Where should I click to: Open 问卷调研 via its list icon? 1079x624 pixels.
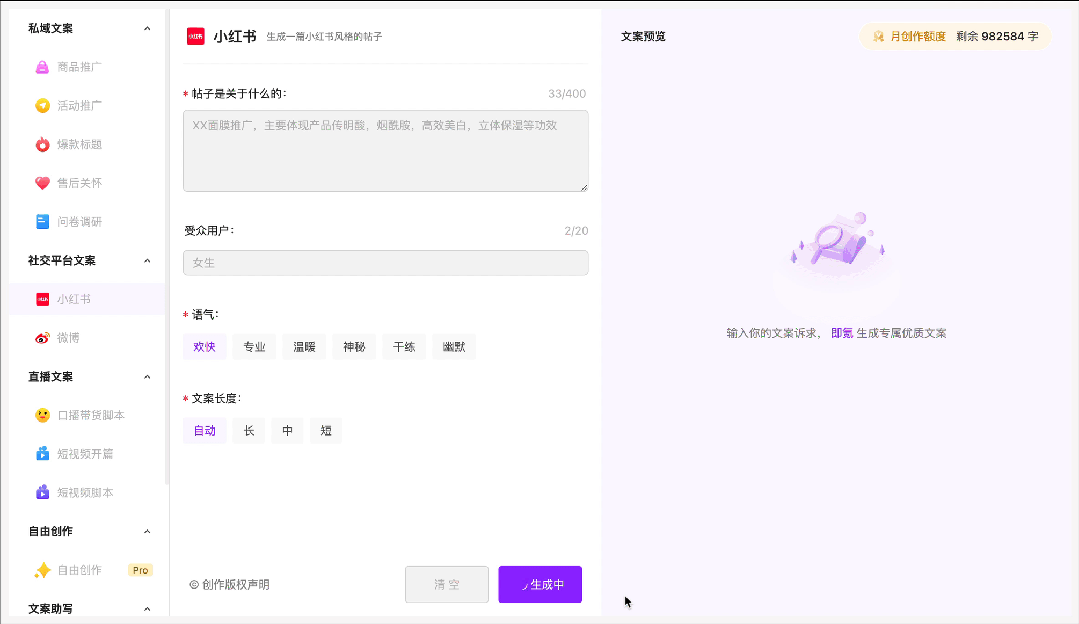pos(42,221)
